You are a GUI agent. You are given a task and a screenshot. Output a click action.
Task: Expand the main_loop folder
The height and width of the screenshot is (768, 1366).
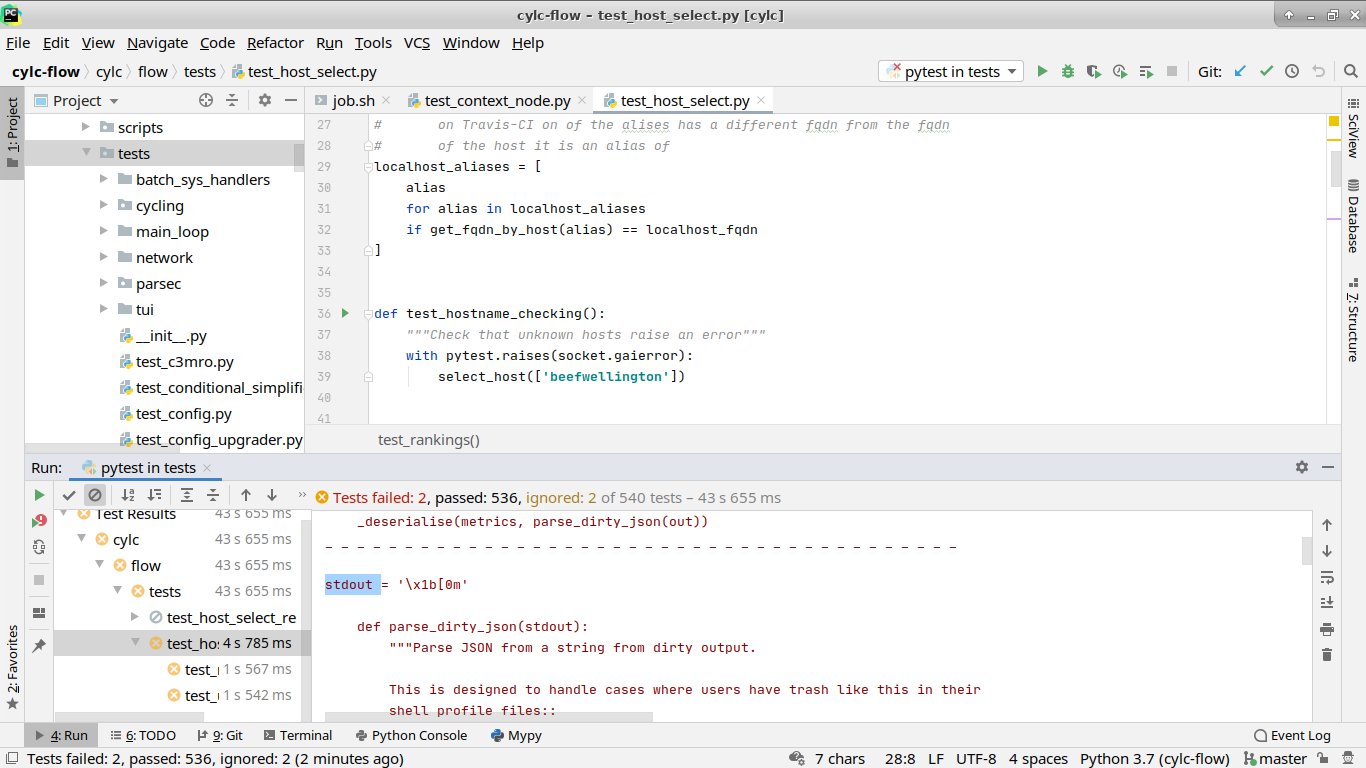click(104, 231)
